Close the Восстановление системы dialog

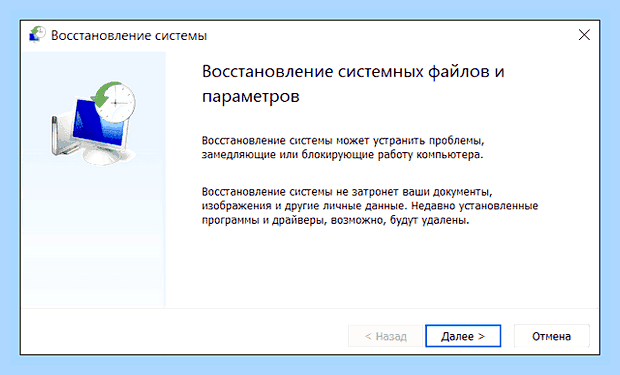(x=584, y=35)
